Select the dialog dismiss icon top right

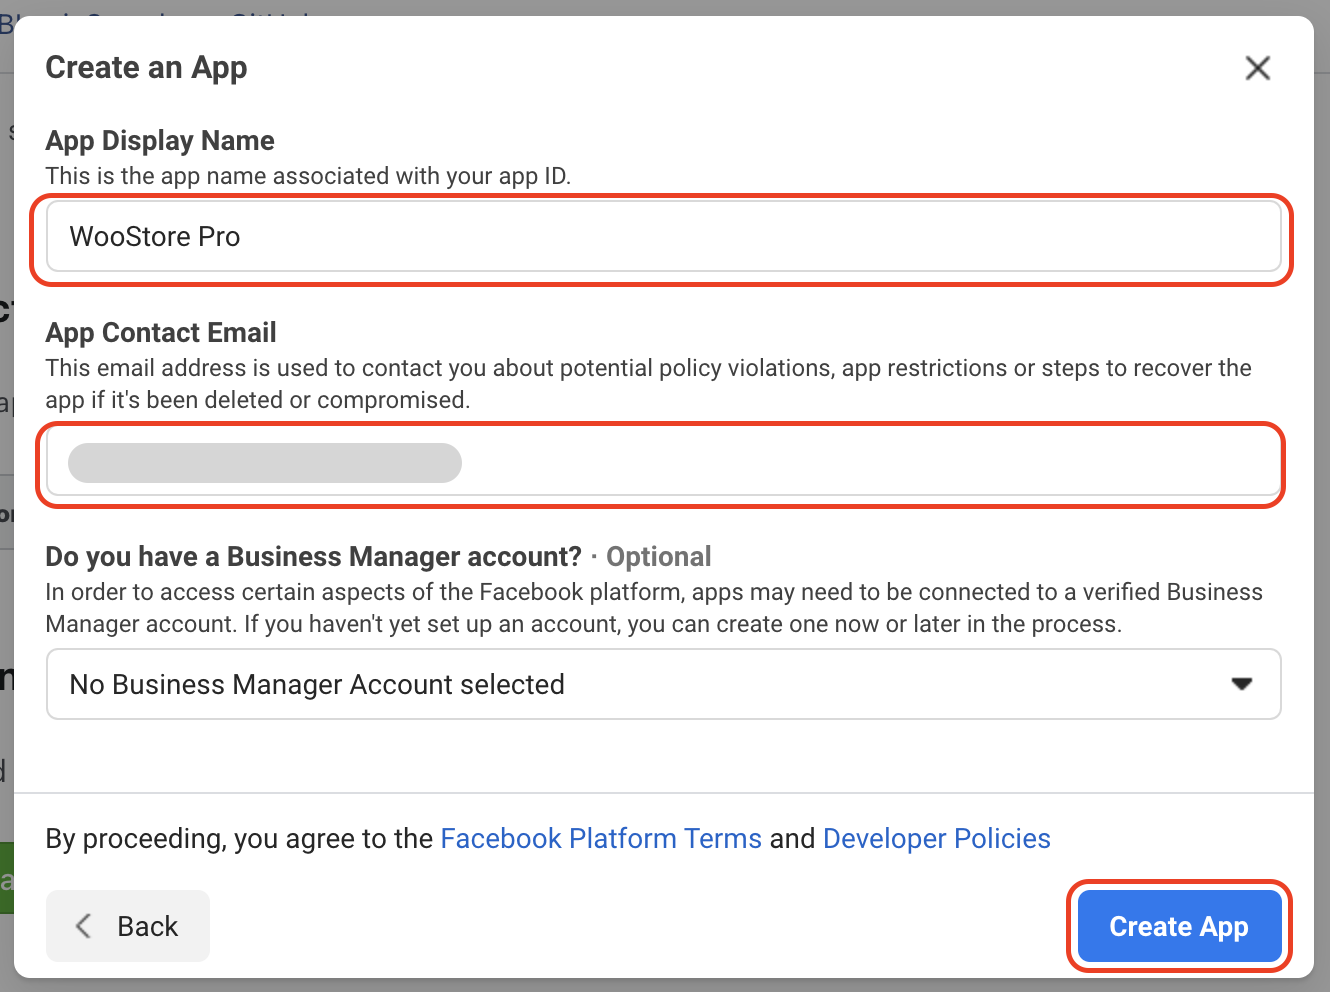tap(1257, 68)
